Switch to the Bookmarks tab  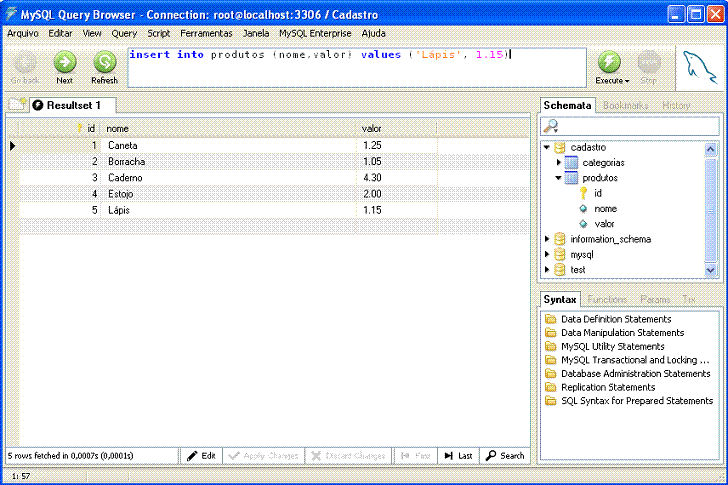(x=625, y=105)
